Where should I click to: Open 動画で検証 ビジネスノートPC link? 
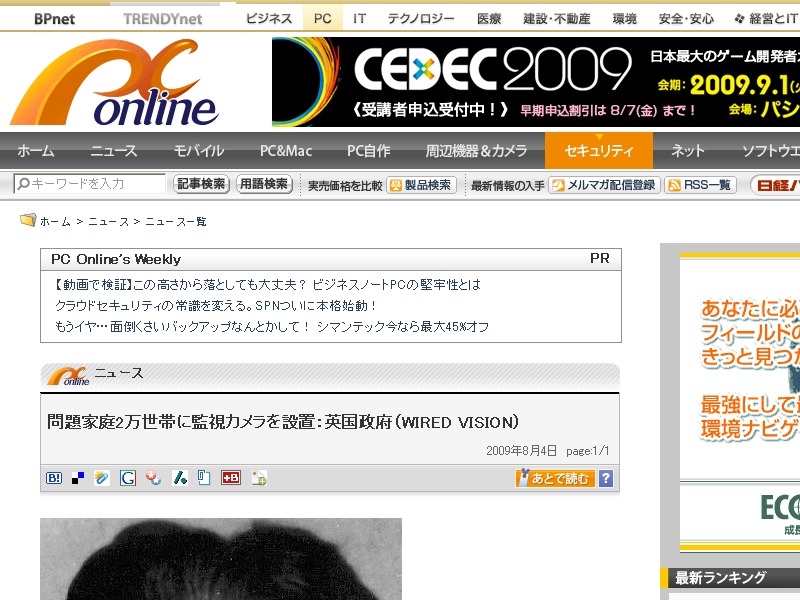point(268,285)
